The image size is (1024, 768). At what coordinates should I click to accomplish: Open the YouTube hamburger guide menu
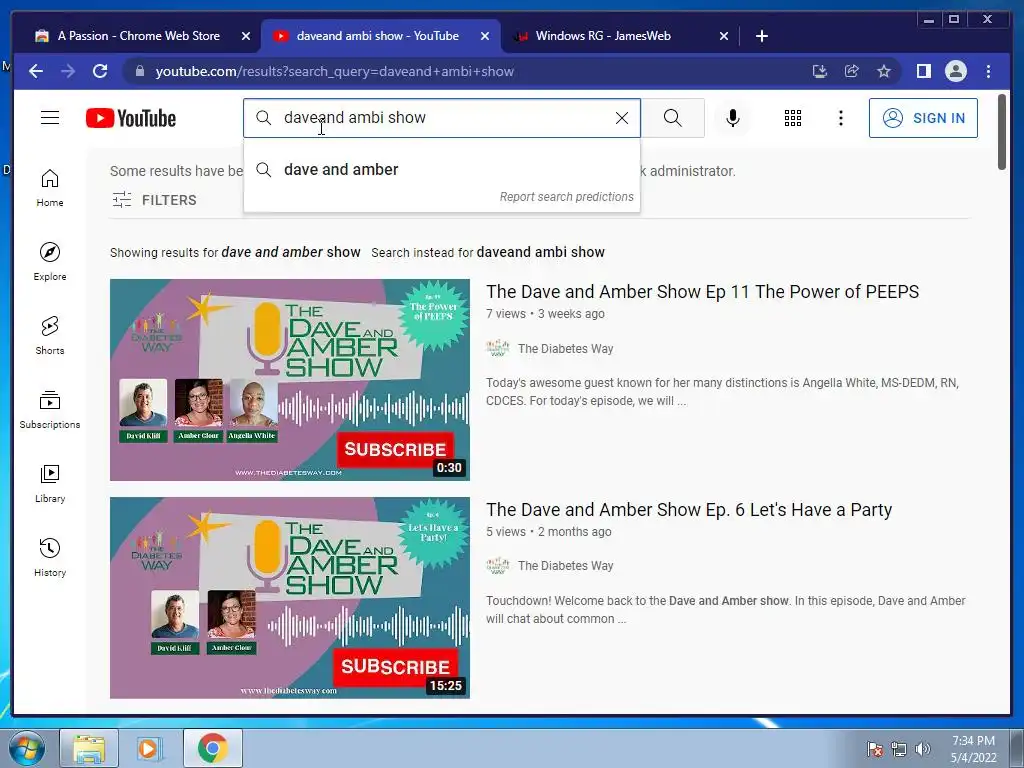point(50,118)
